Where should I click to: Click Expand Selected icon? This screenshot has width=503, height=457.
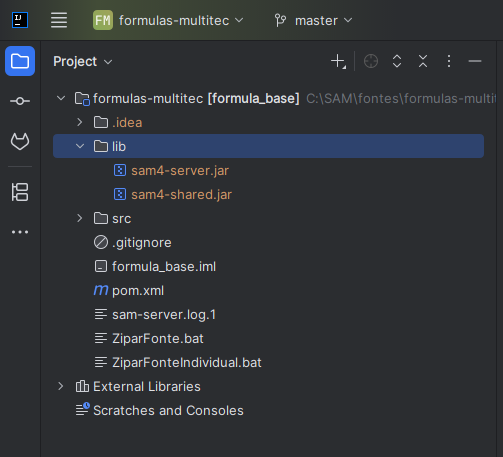397,61
